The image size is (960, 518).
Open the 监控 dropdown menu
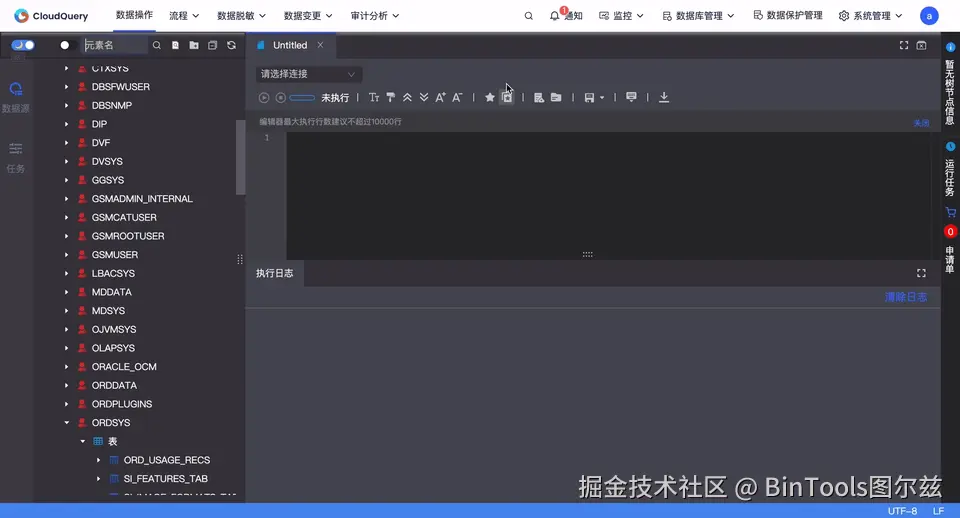[621, 16]
